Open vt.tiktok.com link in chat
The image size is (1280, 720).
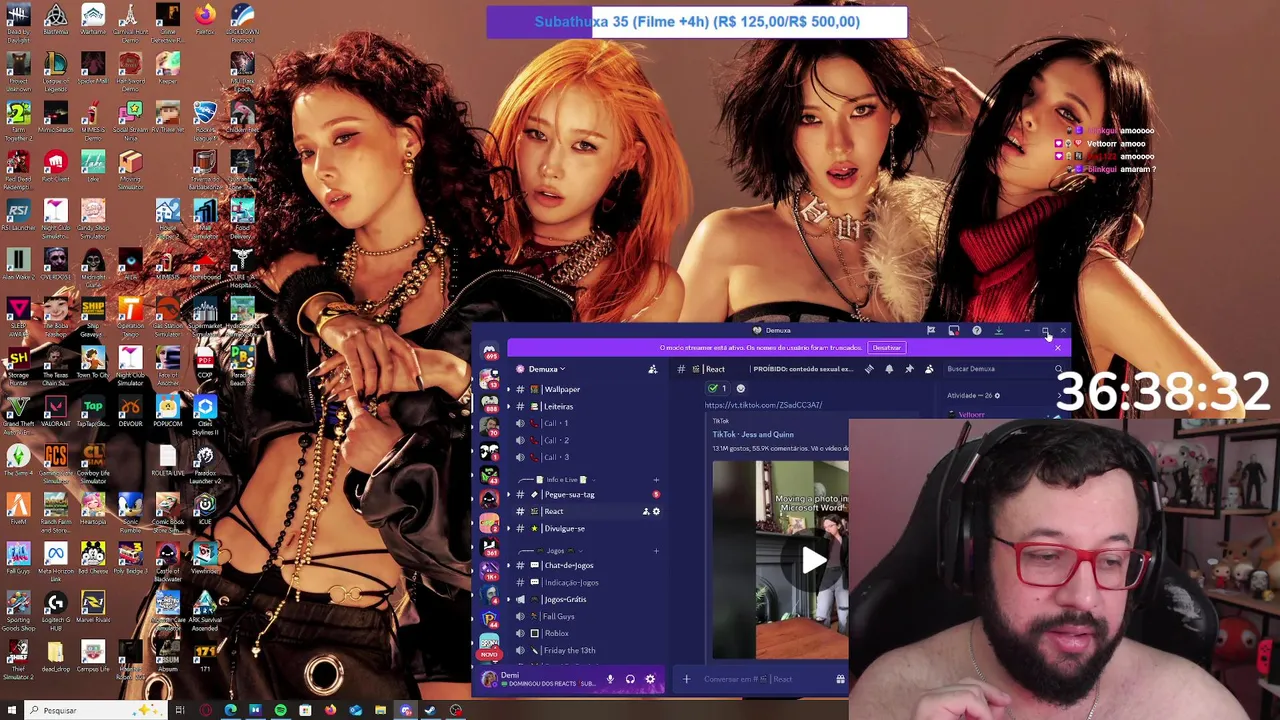click(763, 405)
